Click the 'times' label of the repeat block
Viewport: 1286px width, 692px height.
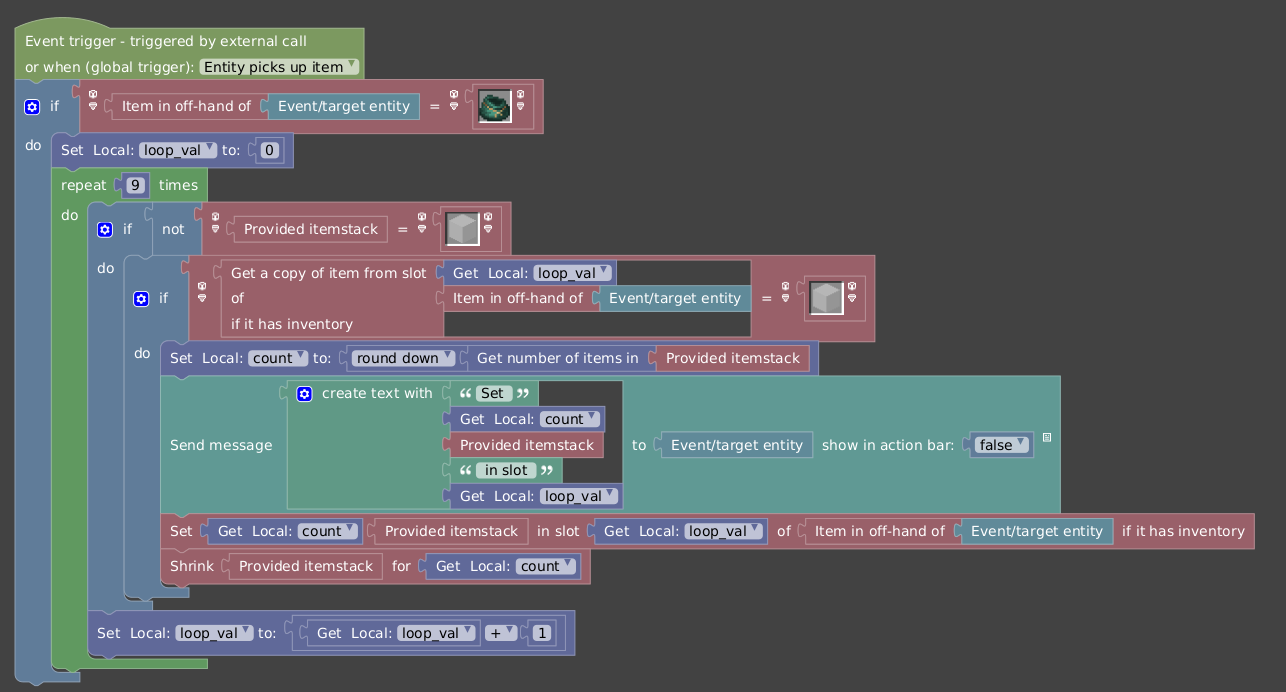pyautogui.click(x=178, y=185)
